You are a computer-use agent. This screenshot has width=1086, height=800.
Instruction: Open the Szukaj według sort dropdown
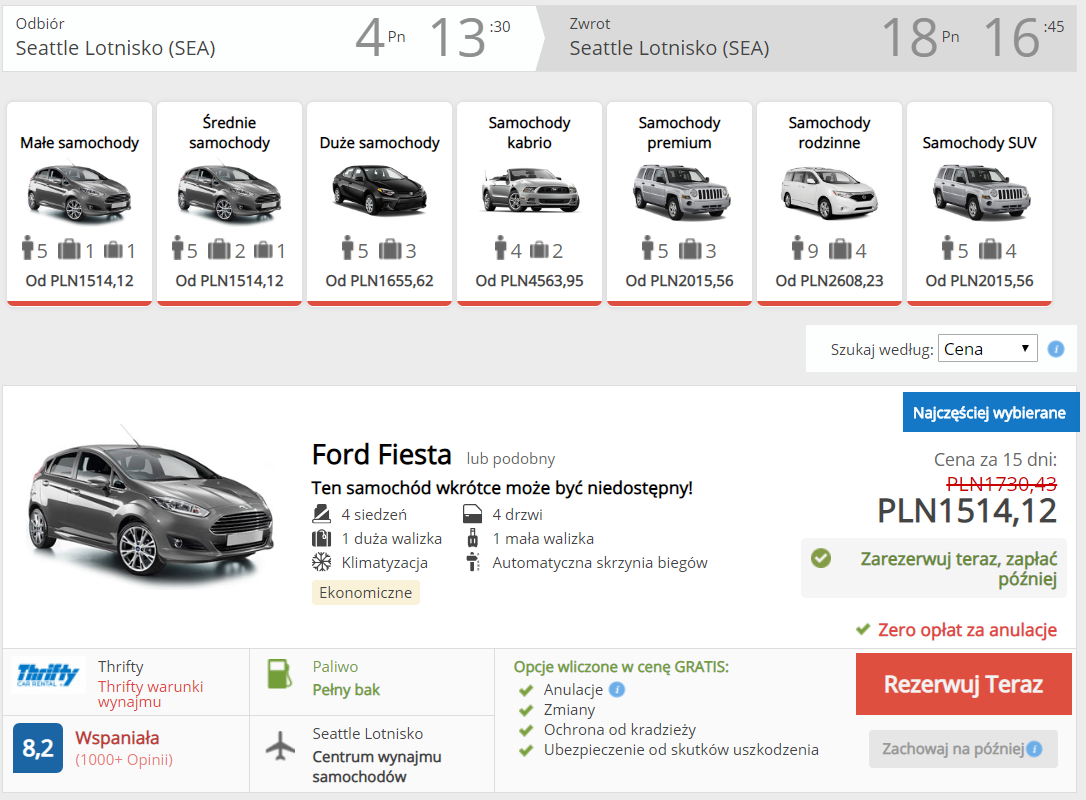[x=988, y=348]
